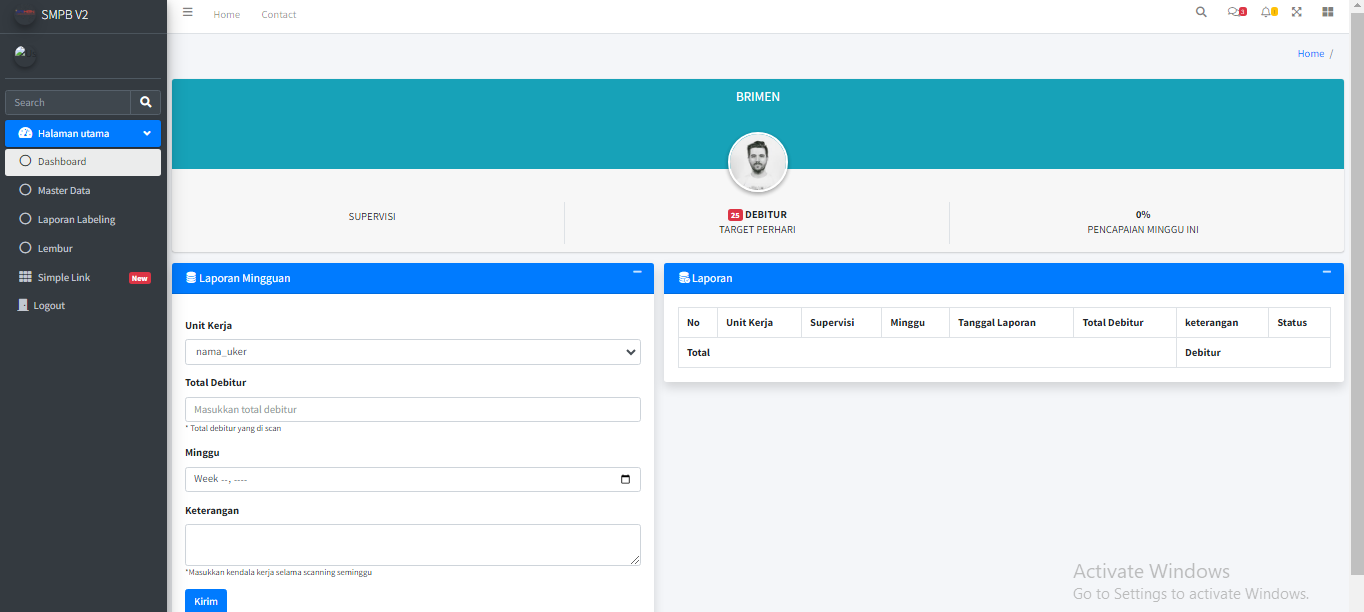The height and width of the screenshot is (612, 1364).
Task: Click the BRIMEN profile avatar picture
Action: coord(757,162)
